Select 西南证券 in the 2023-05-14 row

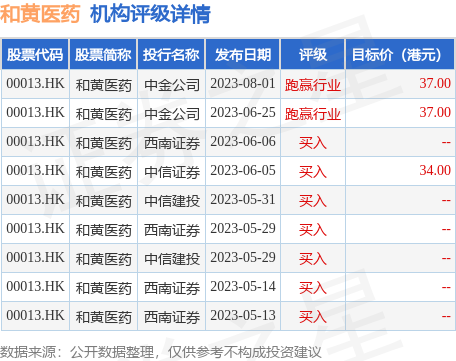(172, 288)
